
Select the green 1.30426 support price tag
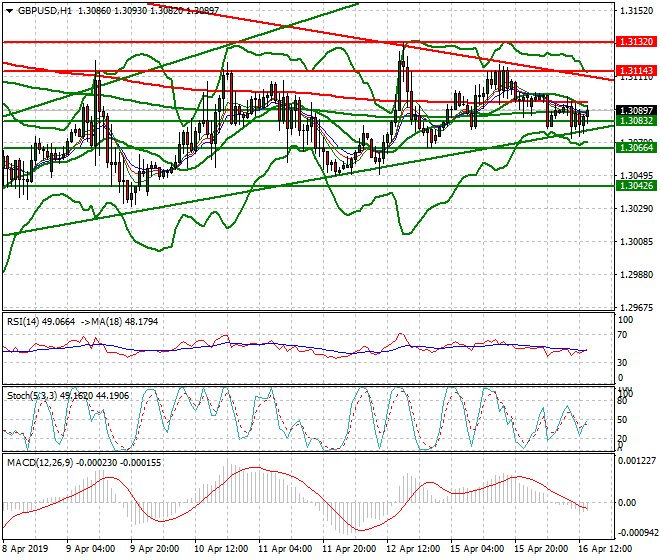(636, 185)
